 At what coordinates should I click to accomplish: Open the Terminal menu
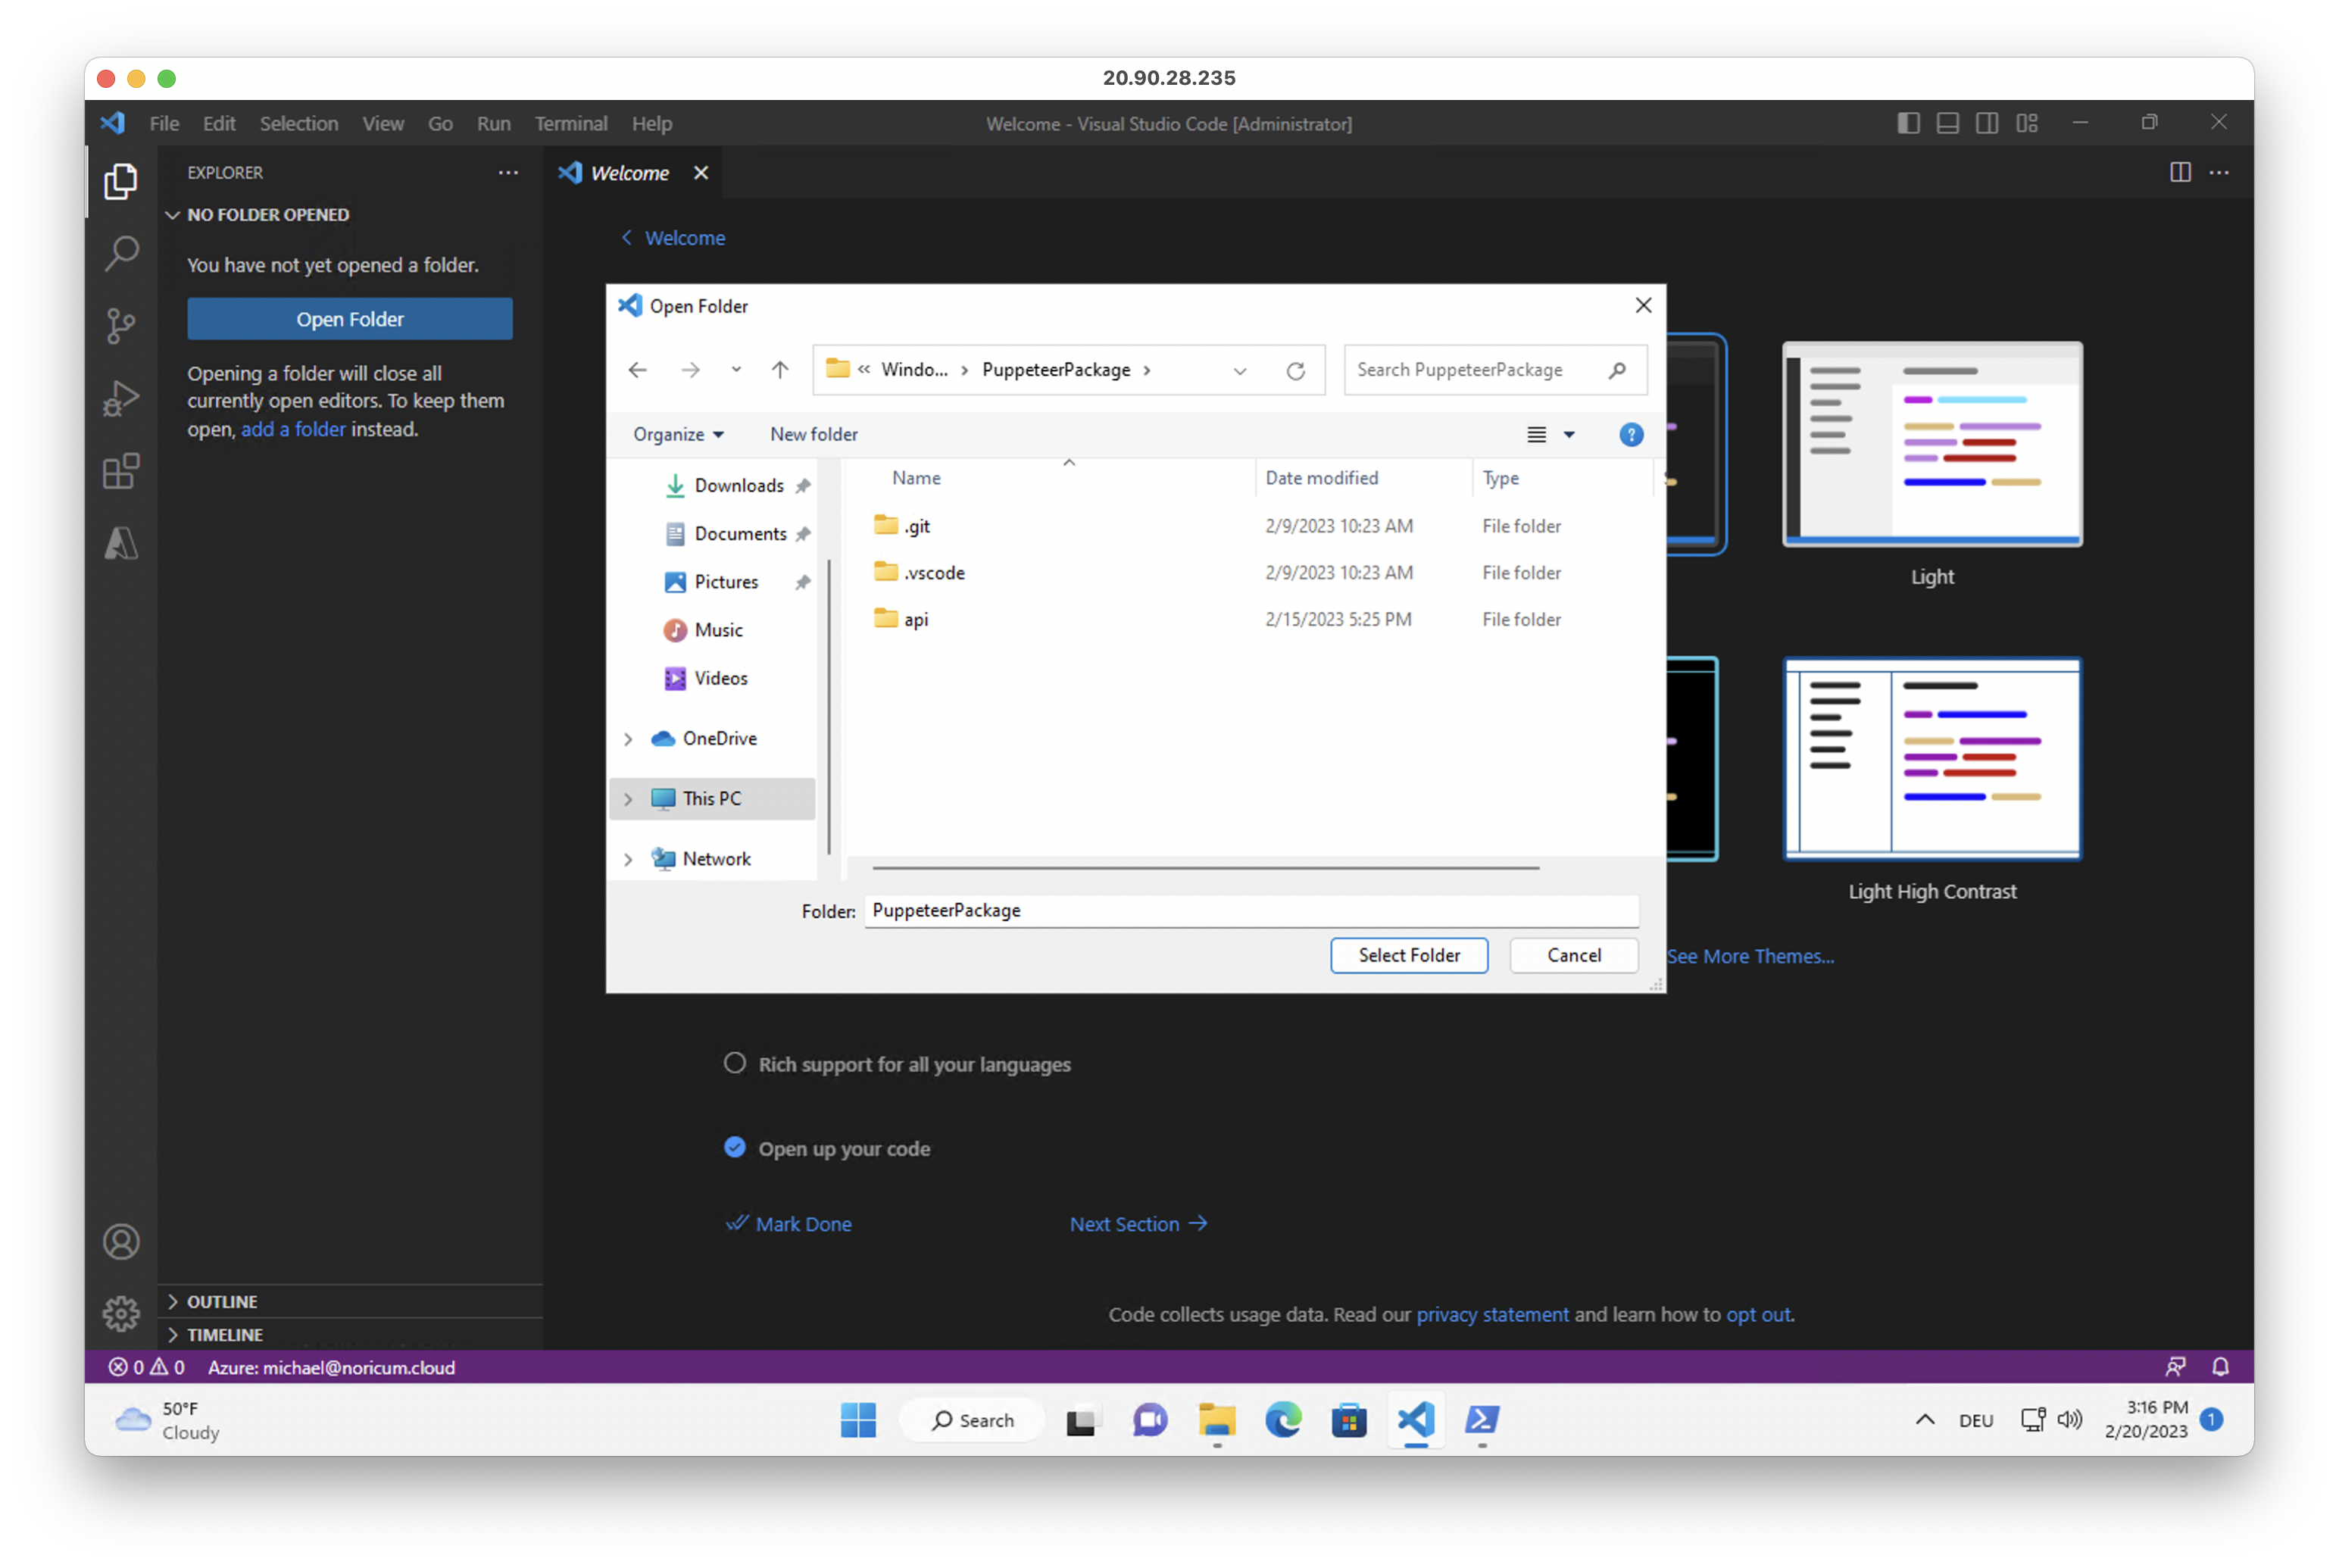(x=571, y=124)
